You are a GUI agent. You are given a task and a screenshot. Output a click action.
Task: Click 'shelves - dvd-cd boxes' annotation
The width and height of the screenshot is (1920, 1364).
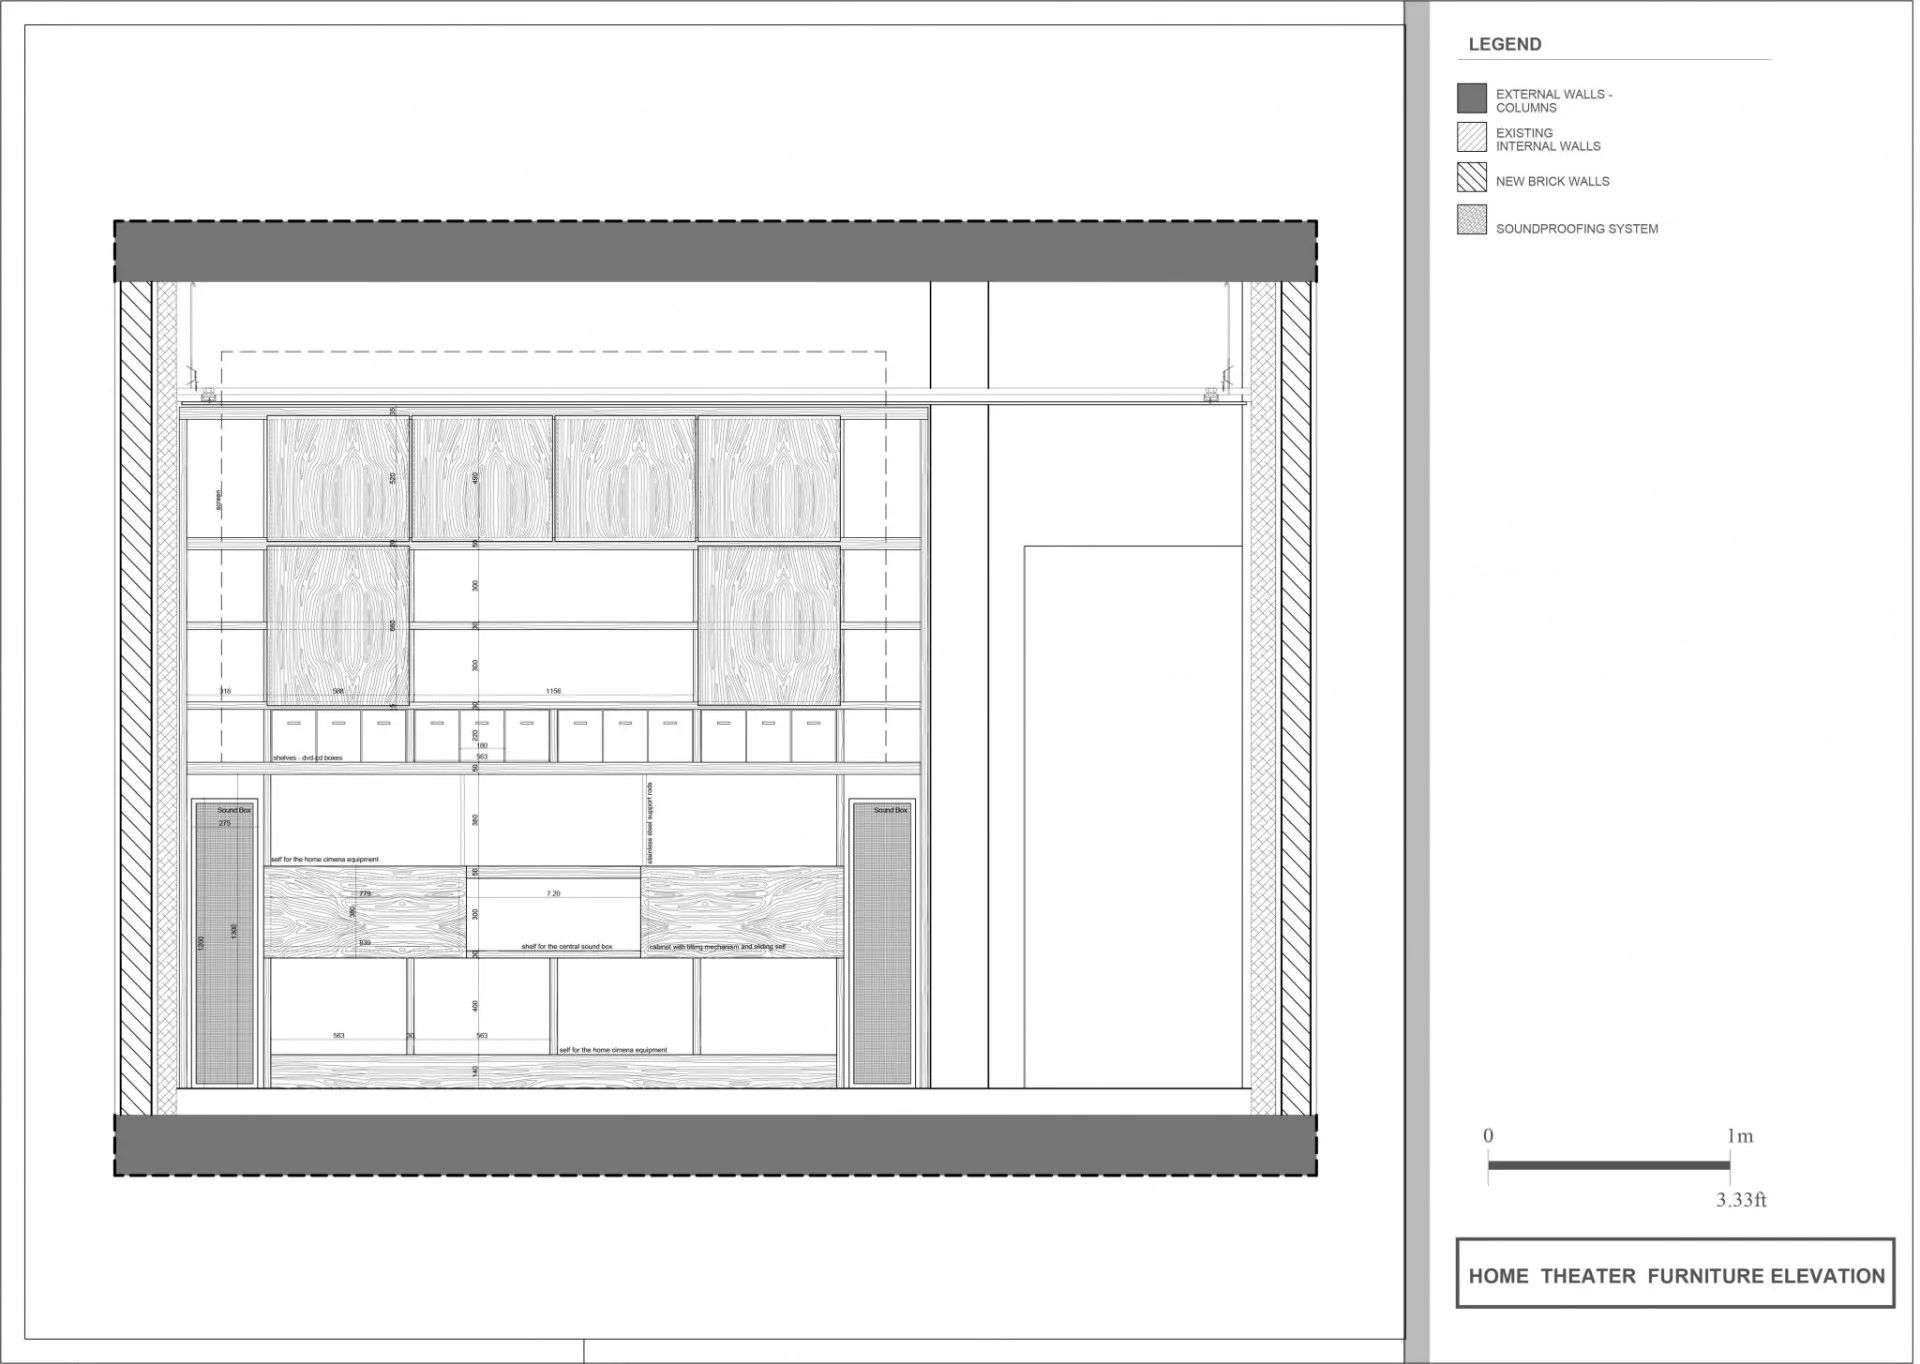(307, 758)
